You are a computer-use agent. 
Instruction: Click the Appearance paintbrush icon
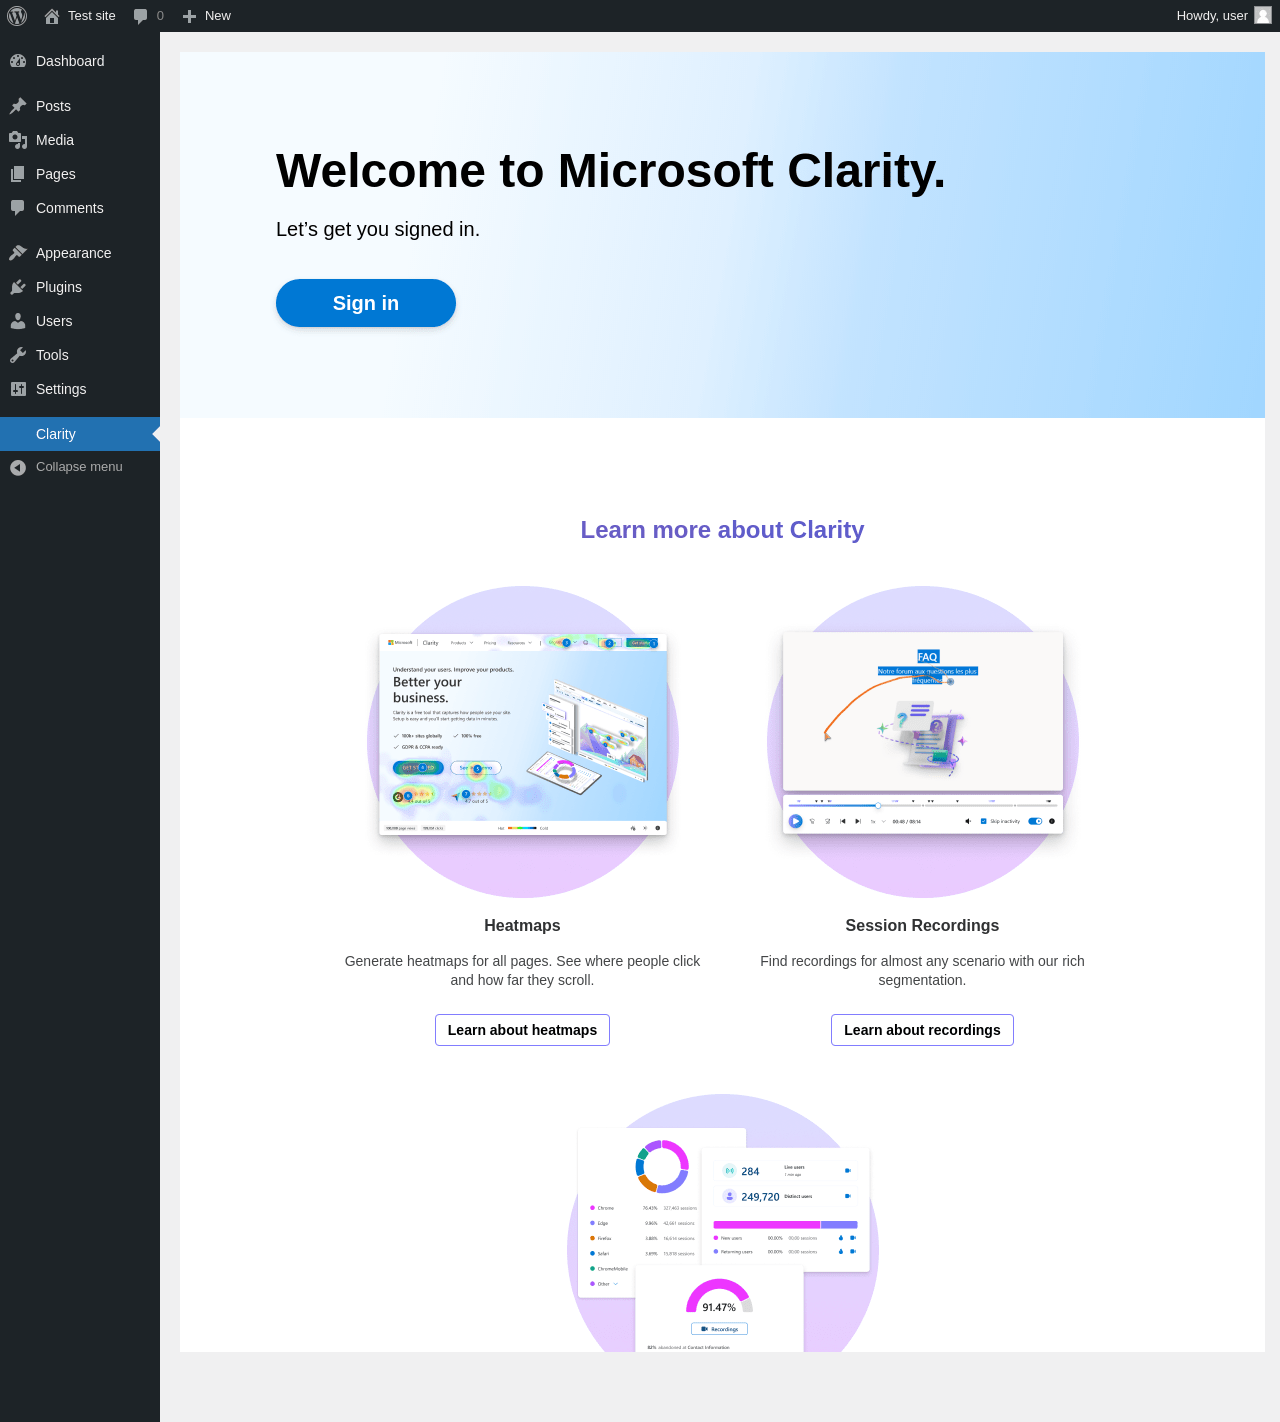click(x=18, y=253)
